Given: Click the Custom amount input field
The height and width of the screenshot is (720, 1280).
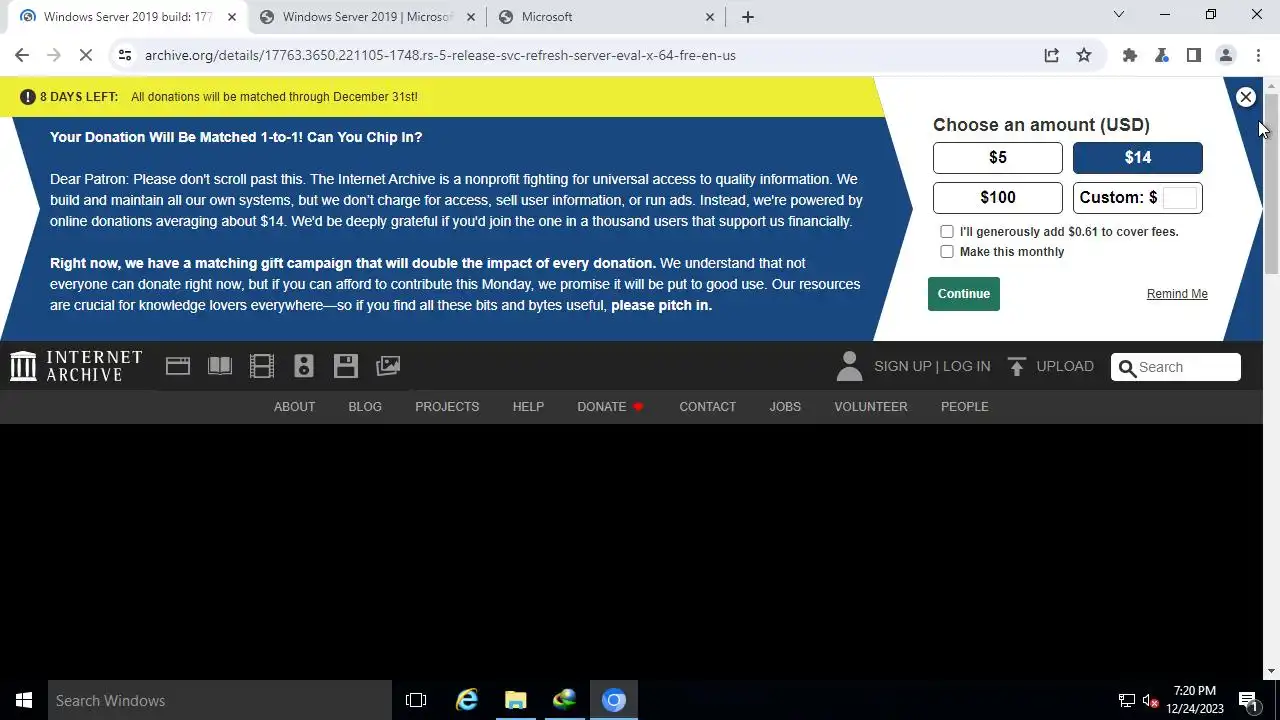Looking at the screenshot, I should (x=1180, y=197).
